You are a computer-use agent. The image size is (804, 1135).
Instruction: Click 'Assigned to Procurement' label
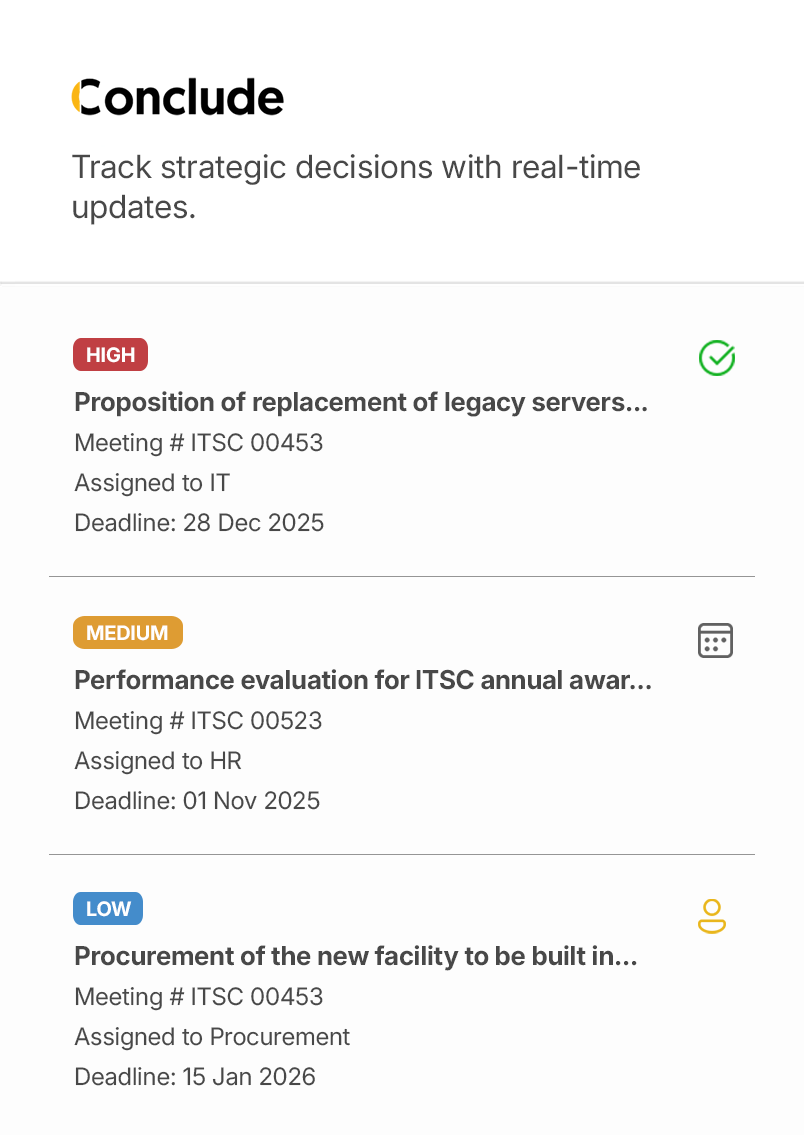coord(212,1037)
